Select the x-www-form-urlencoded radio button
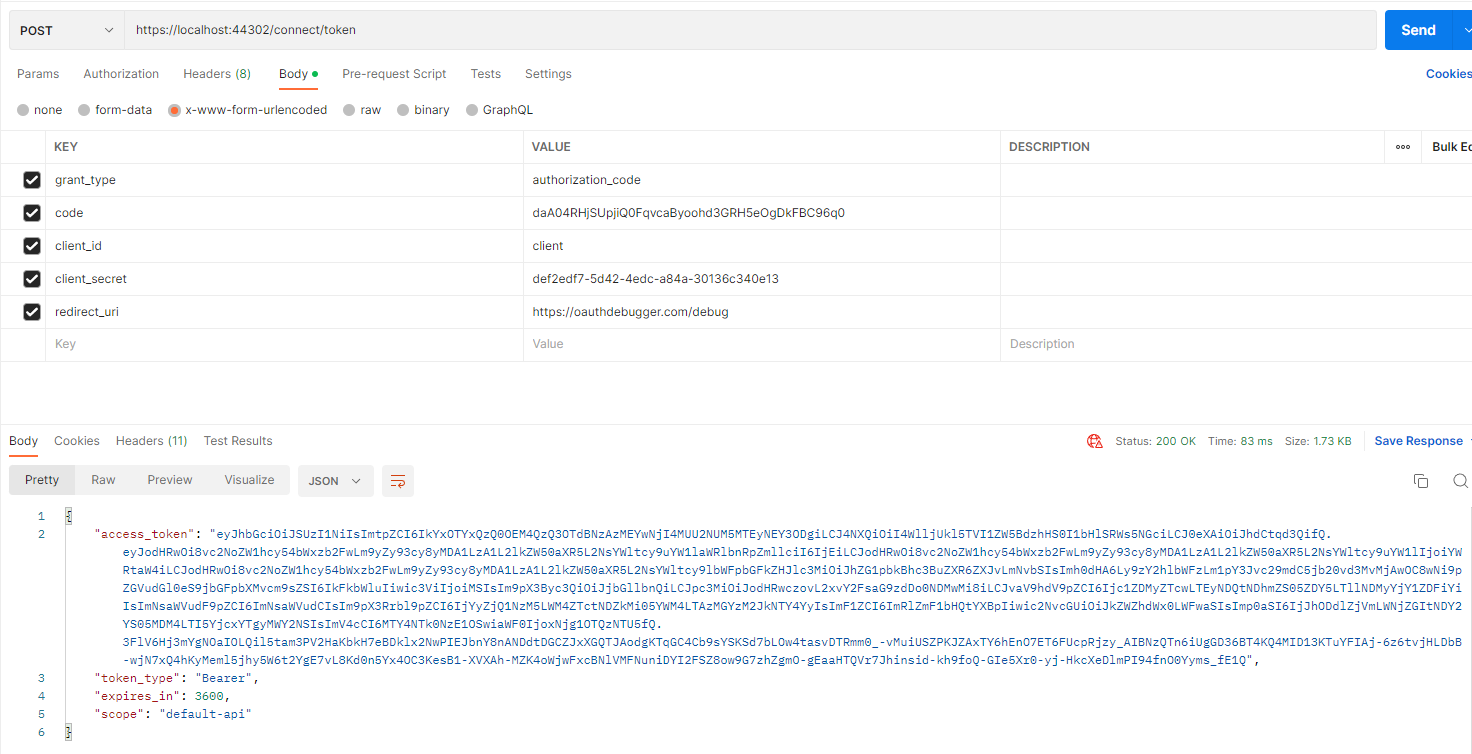The image size is (1472, 754). (175, 110)
